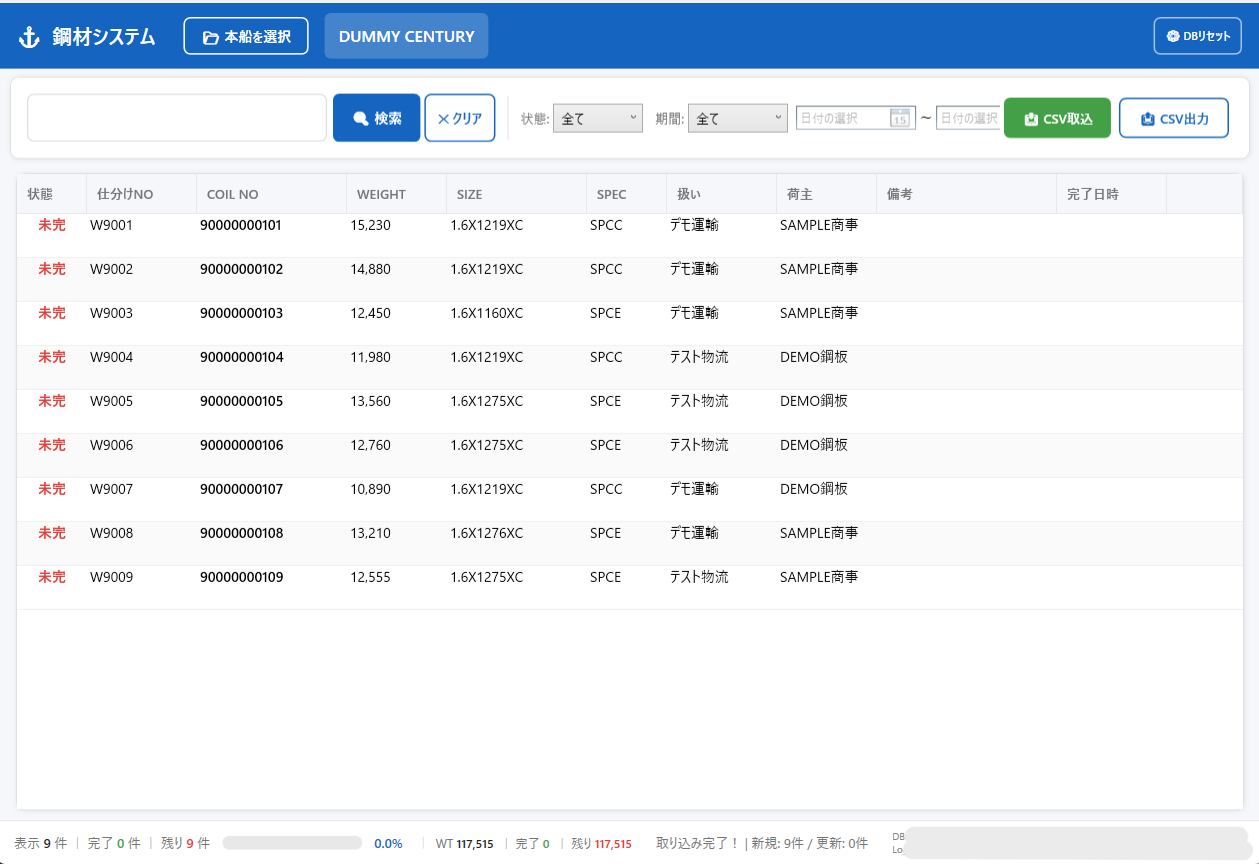Sort by the SIZE column header

coord(517,194)
